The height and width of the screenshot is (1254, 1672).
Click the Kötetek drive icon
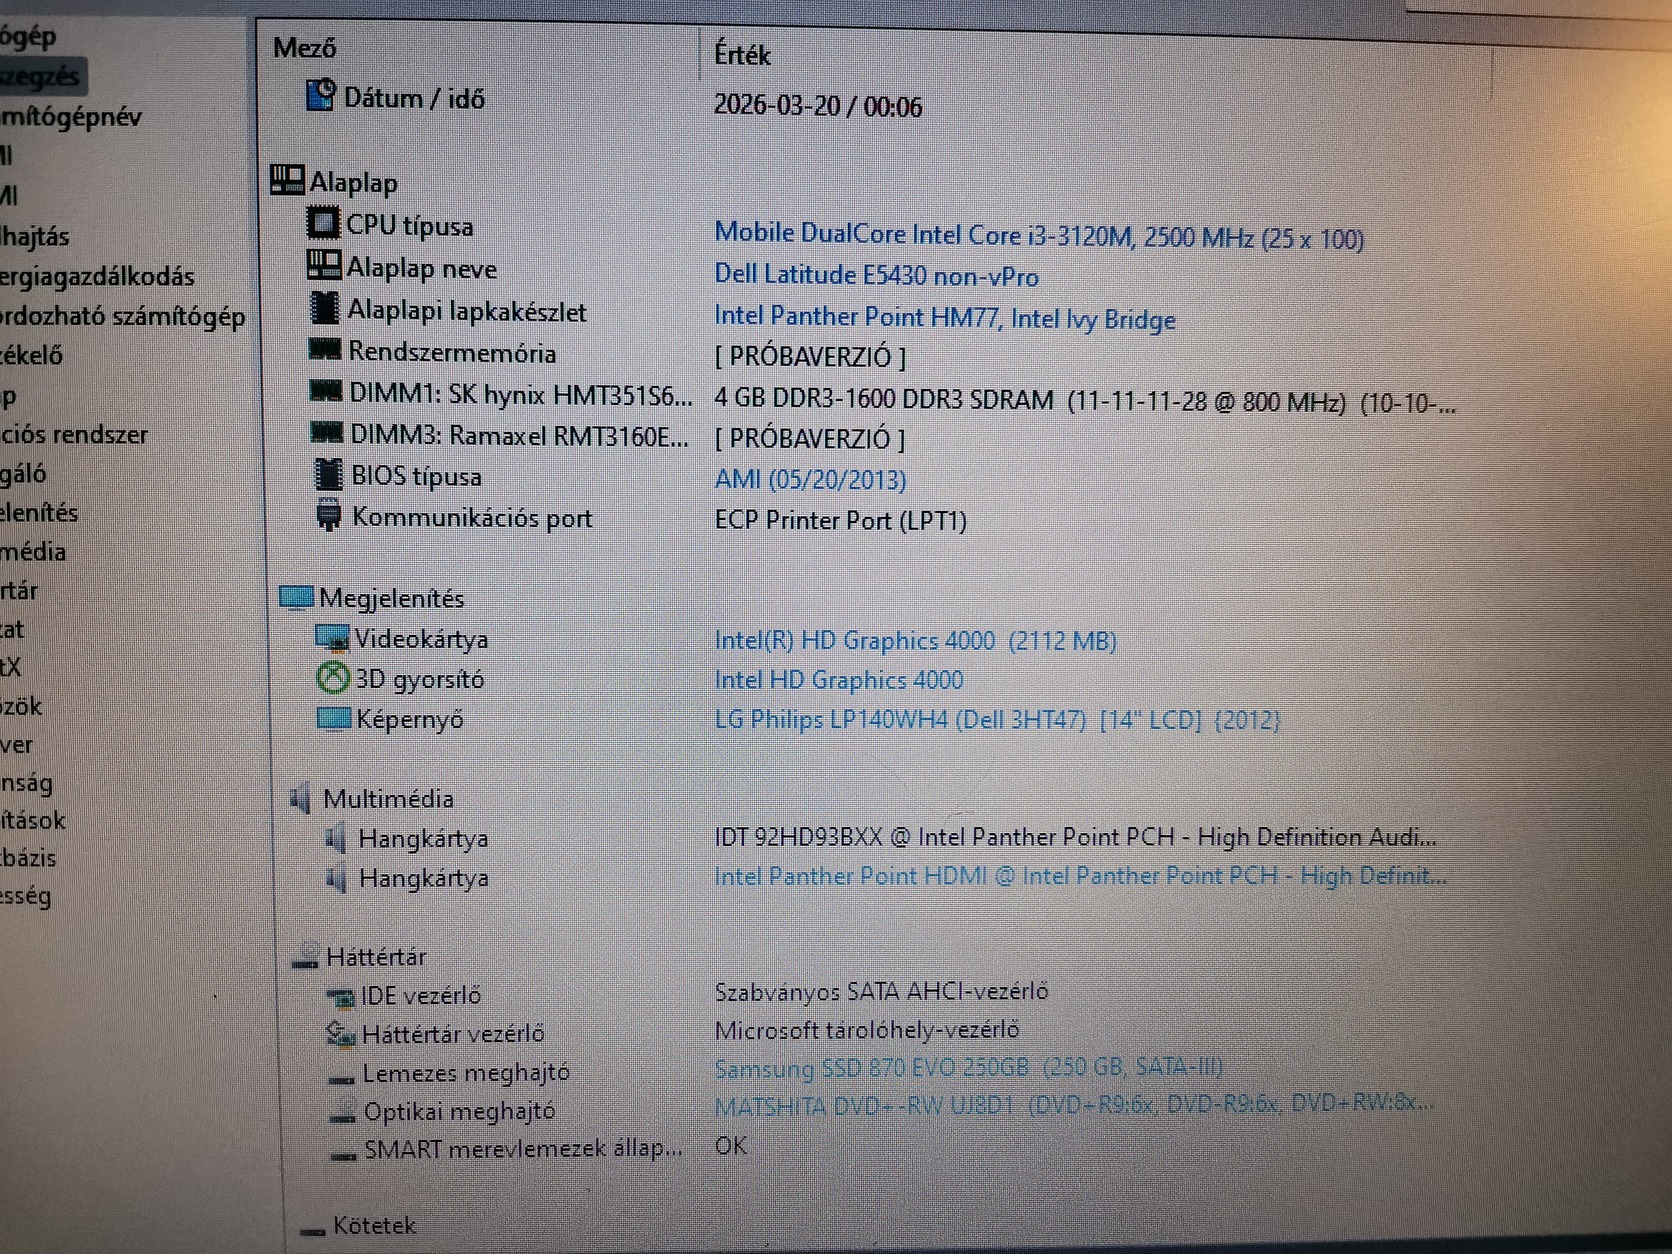pos(313,1229)
